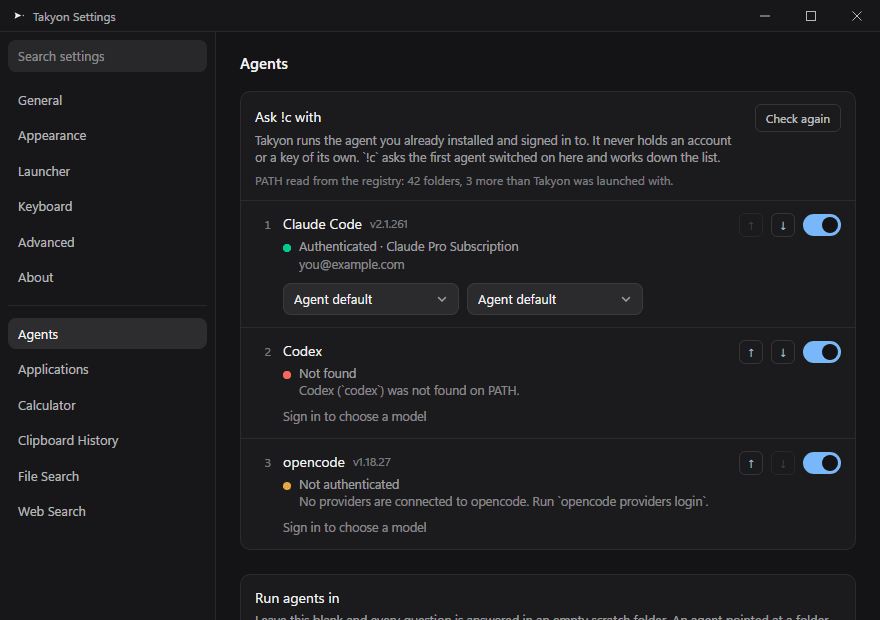The height and width of the screenshot is (620, 880).
Task: Click the Check again button
Action: [x=798, y=118]
